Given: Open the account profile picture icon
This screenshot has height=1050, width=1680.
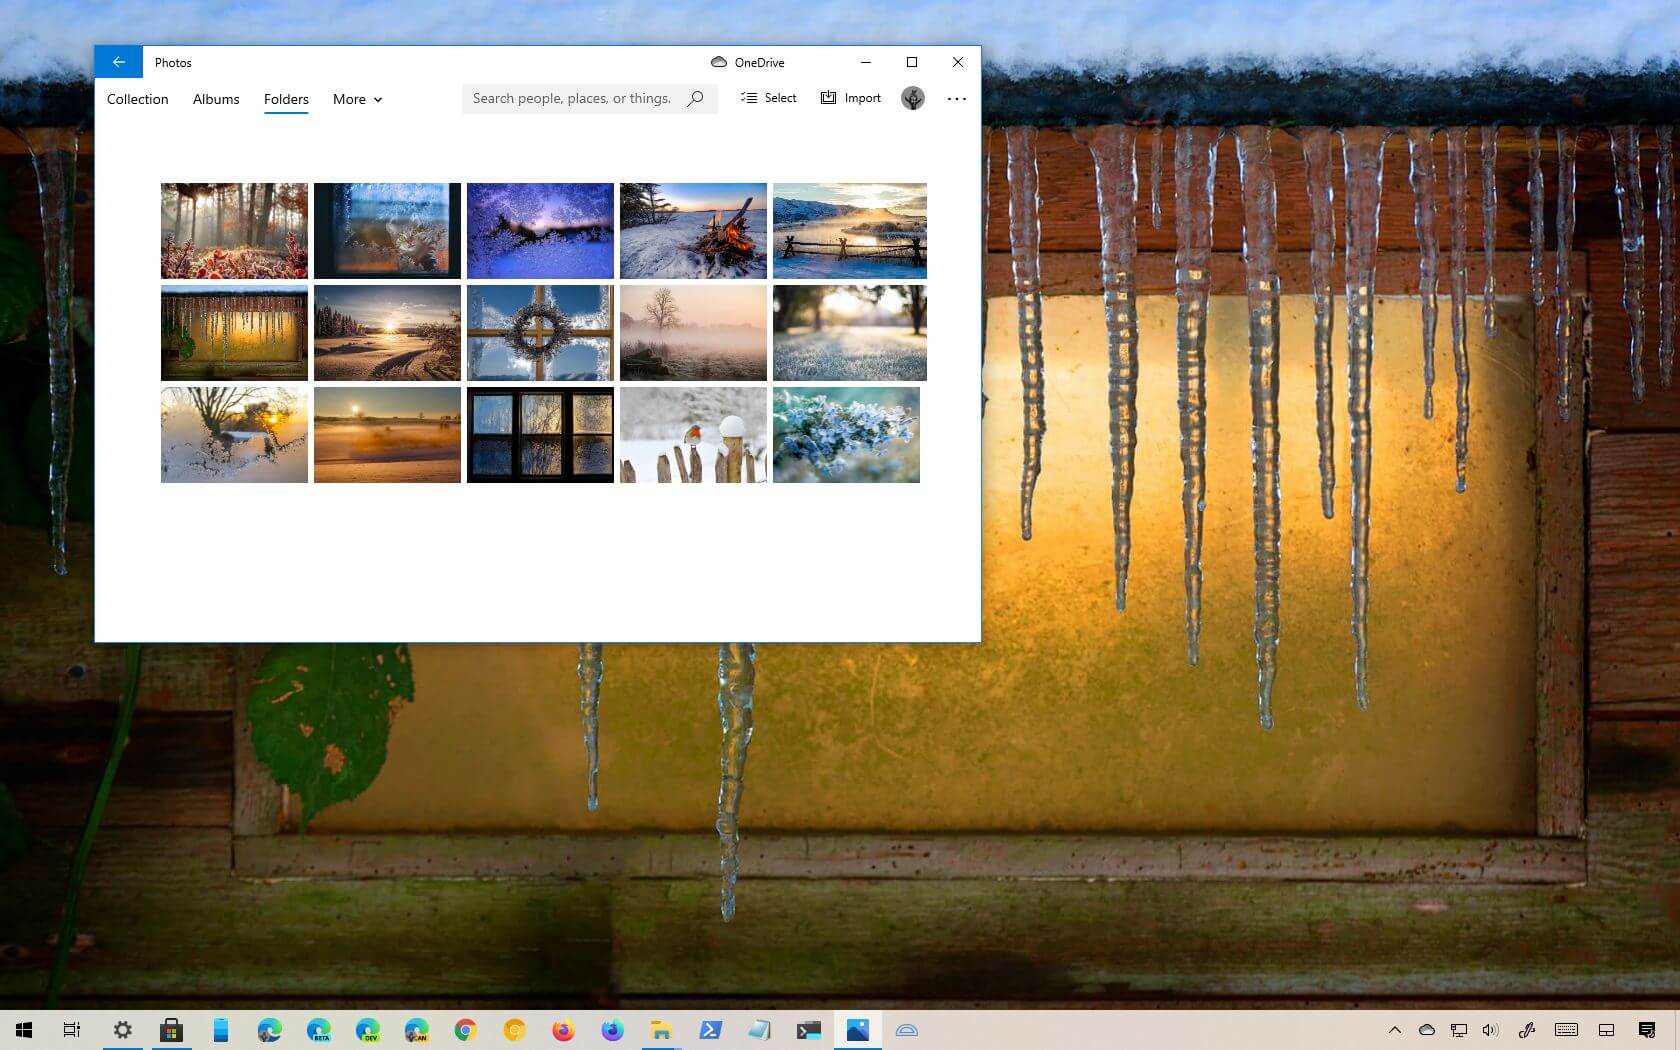Looking at the screenshot, I should tap(912, 98).
